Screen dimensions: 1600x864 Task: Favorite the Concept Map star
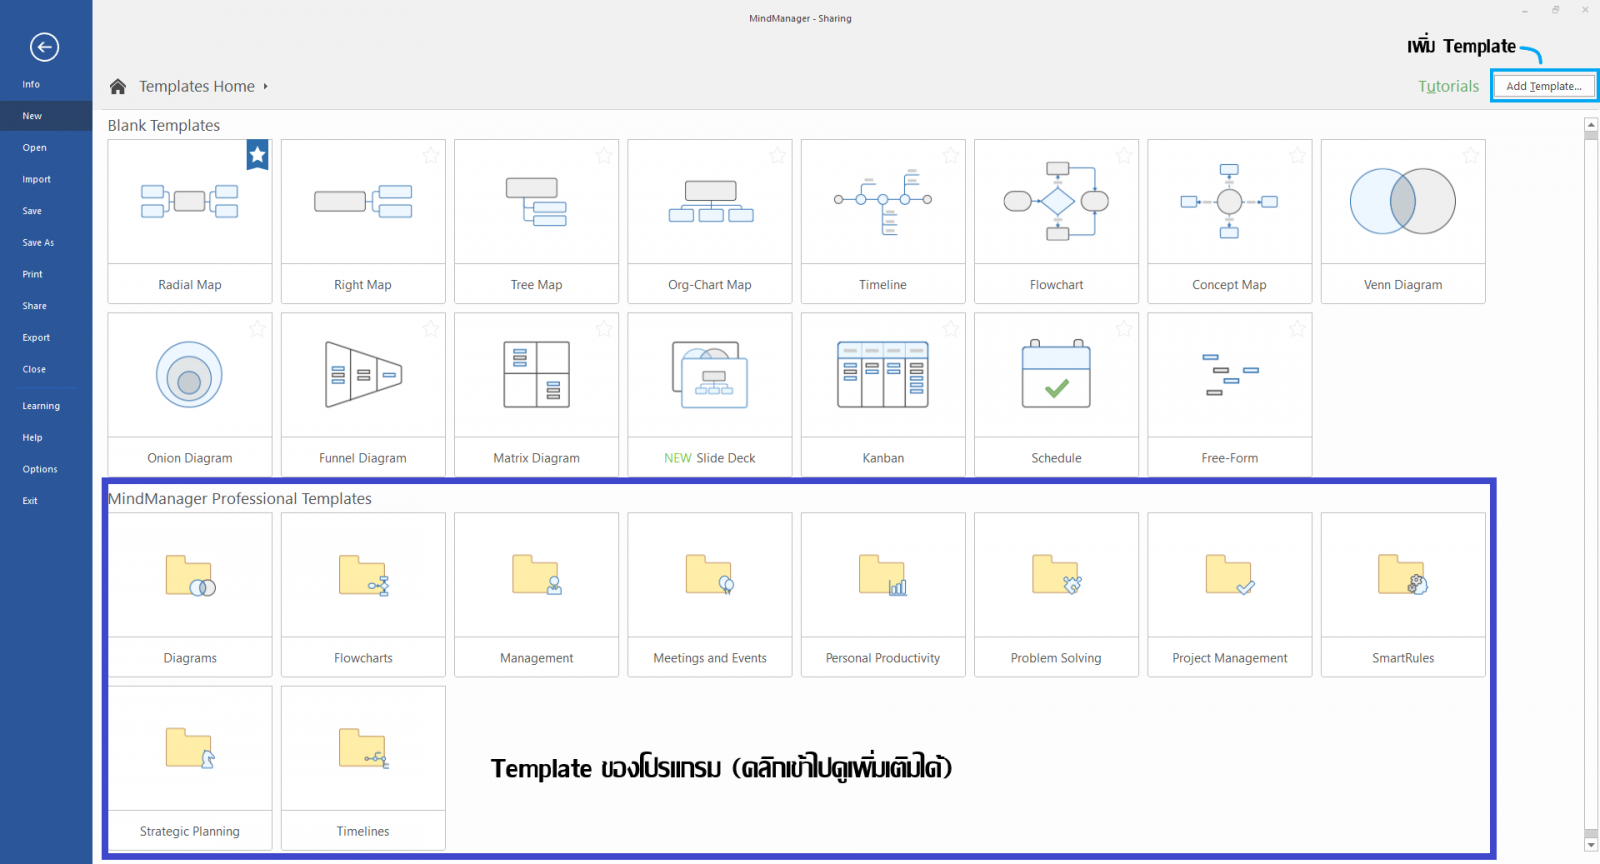click(1297, 155)
